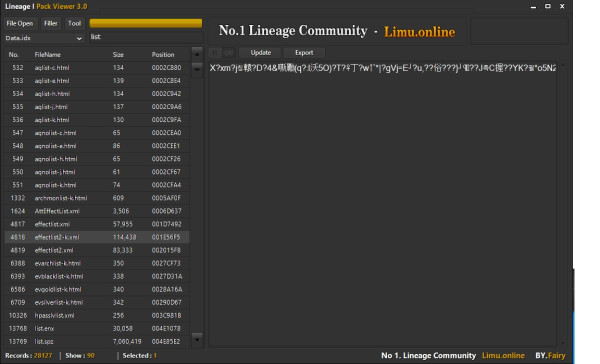Screen dimensions: 600x364
Task: Select file effectlist.xml
Action: 97,224
